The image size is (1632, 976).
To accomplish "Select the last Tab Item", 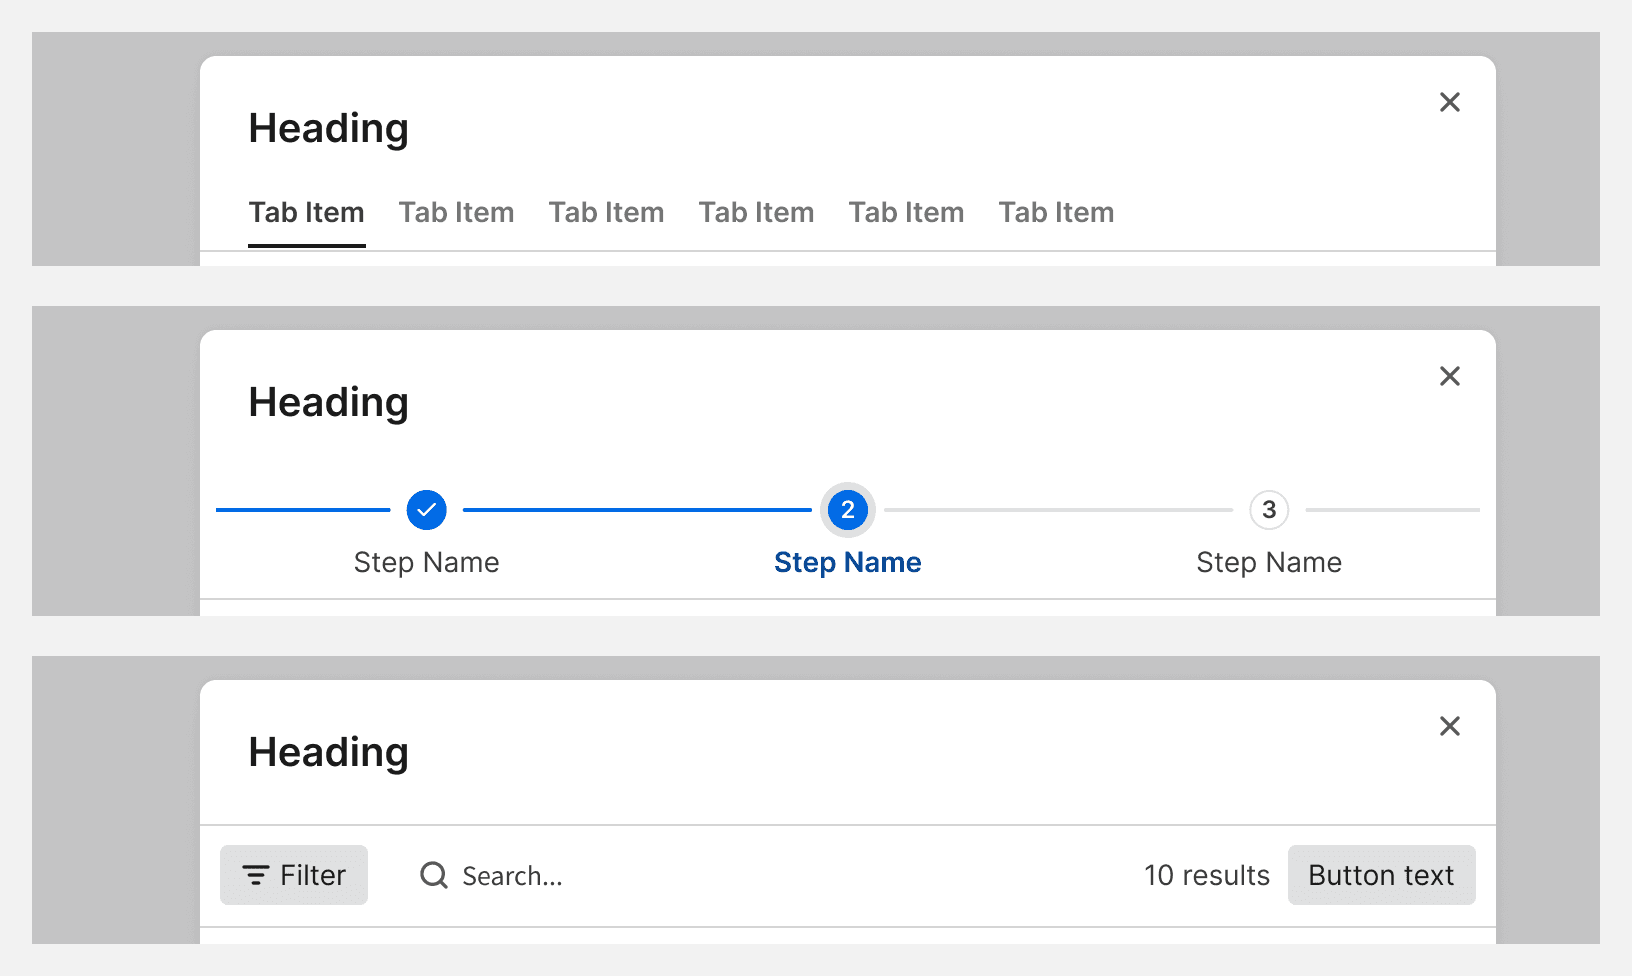I will click(x=1056, y=212).
